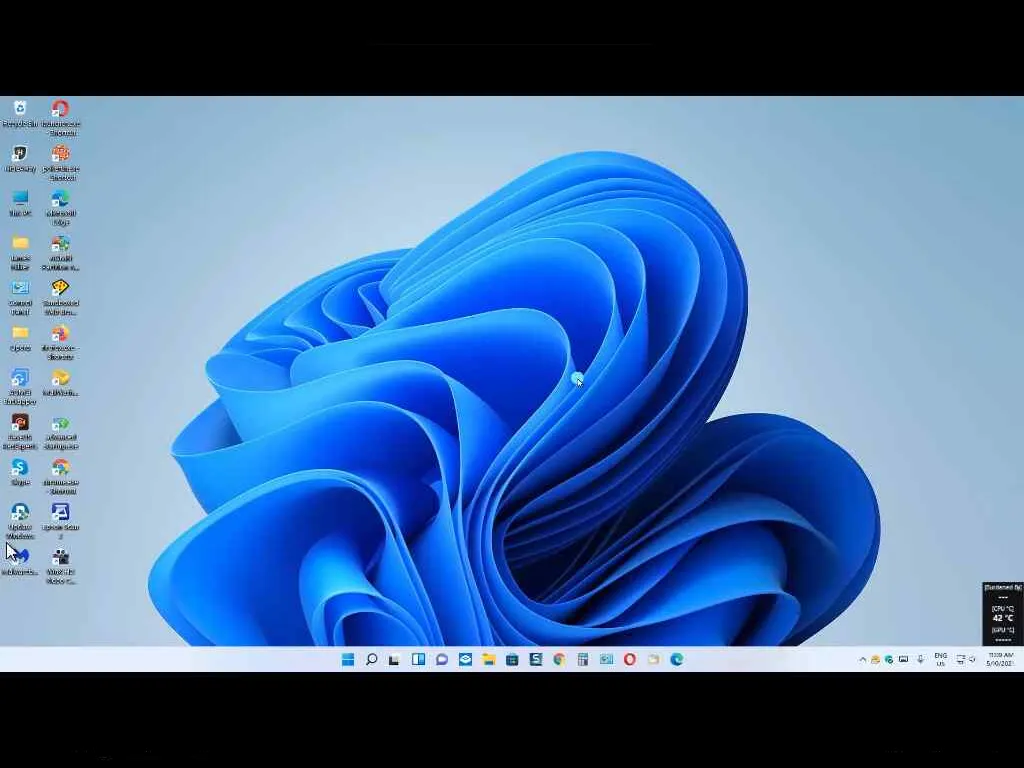Select the Control Panel desktop icon
Image resolution: width=1024 pixels, height=768 pixels.
pyautogui.click(x=20, y=297)
